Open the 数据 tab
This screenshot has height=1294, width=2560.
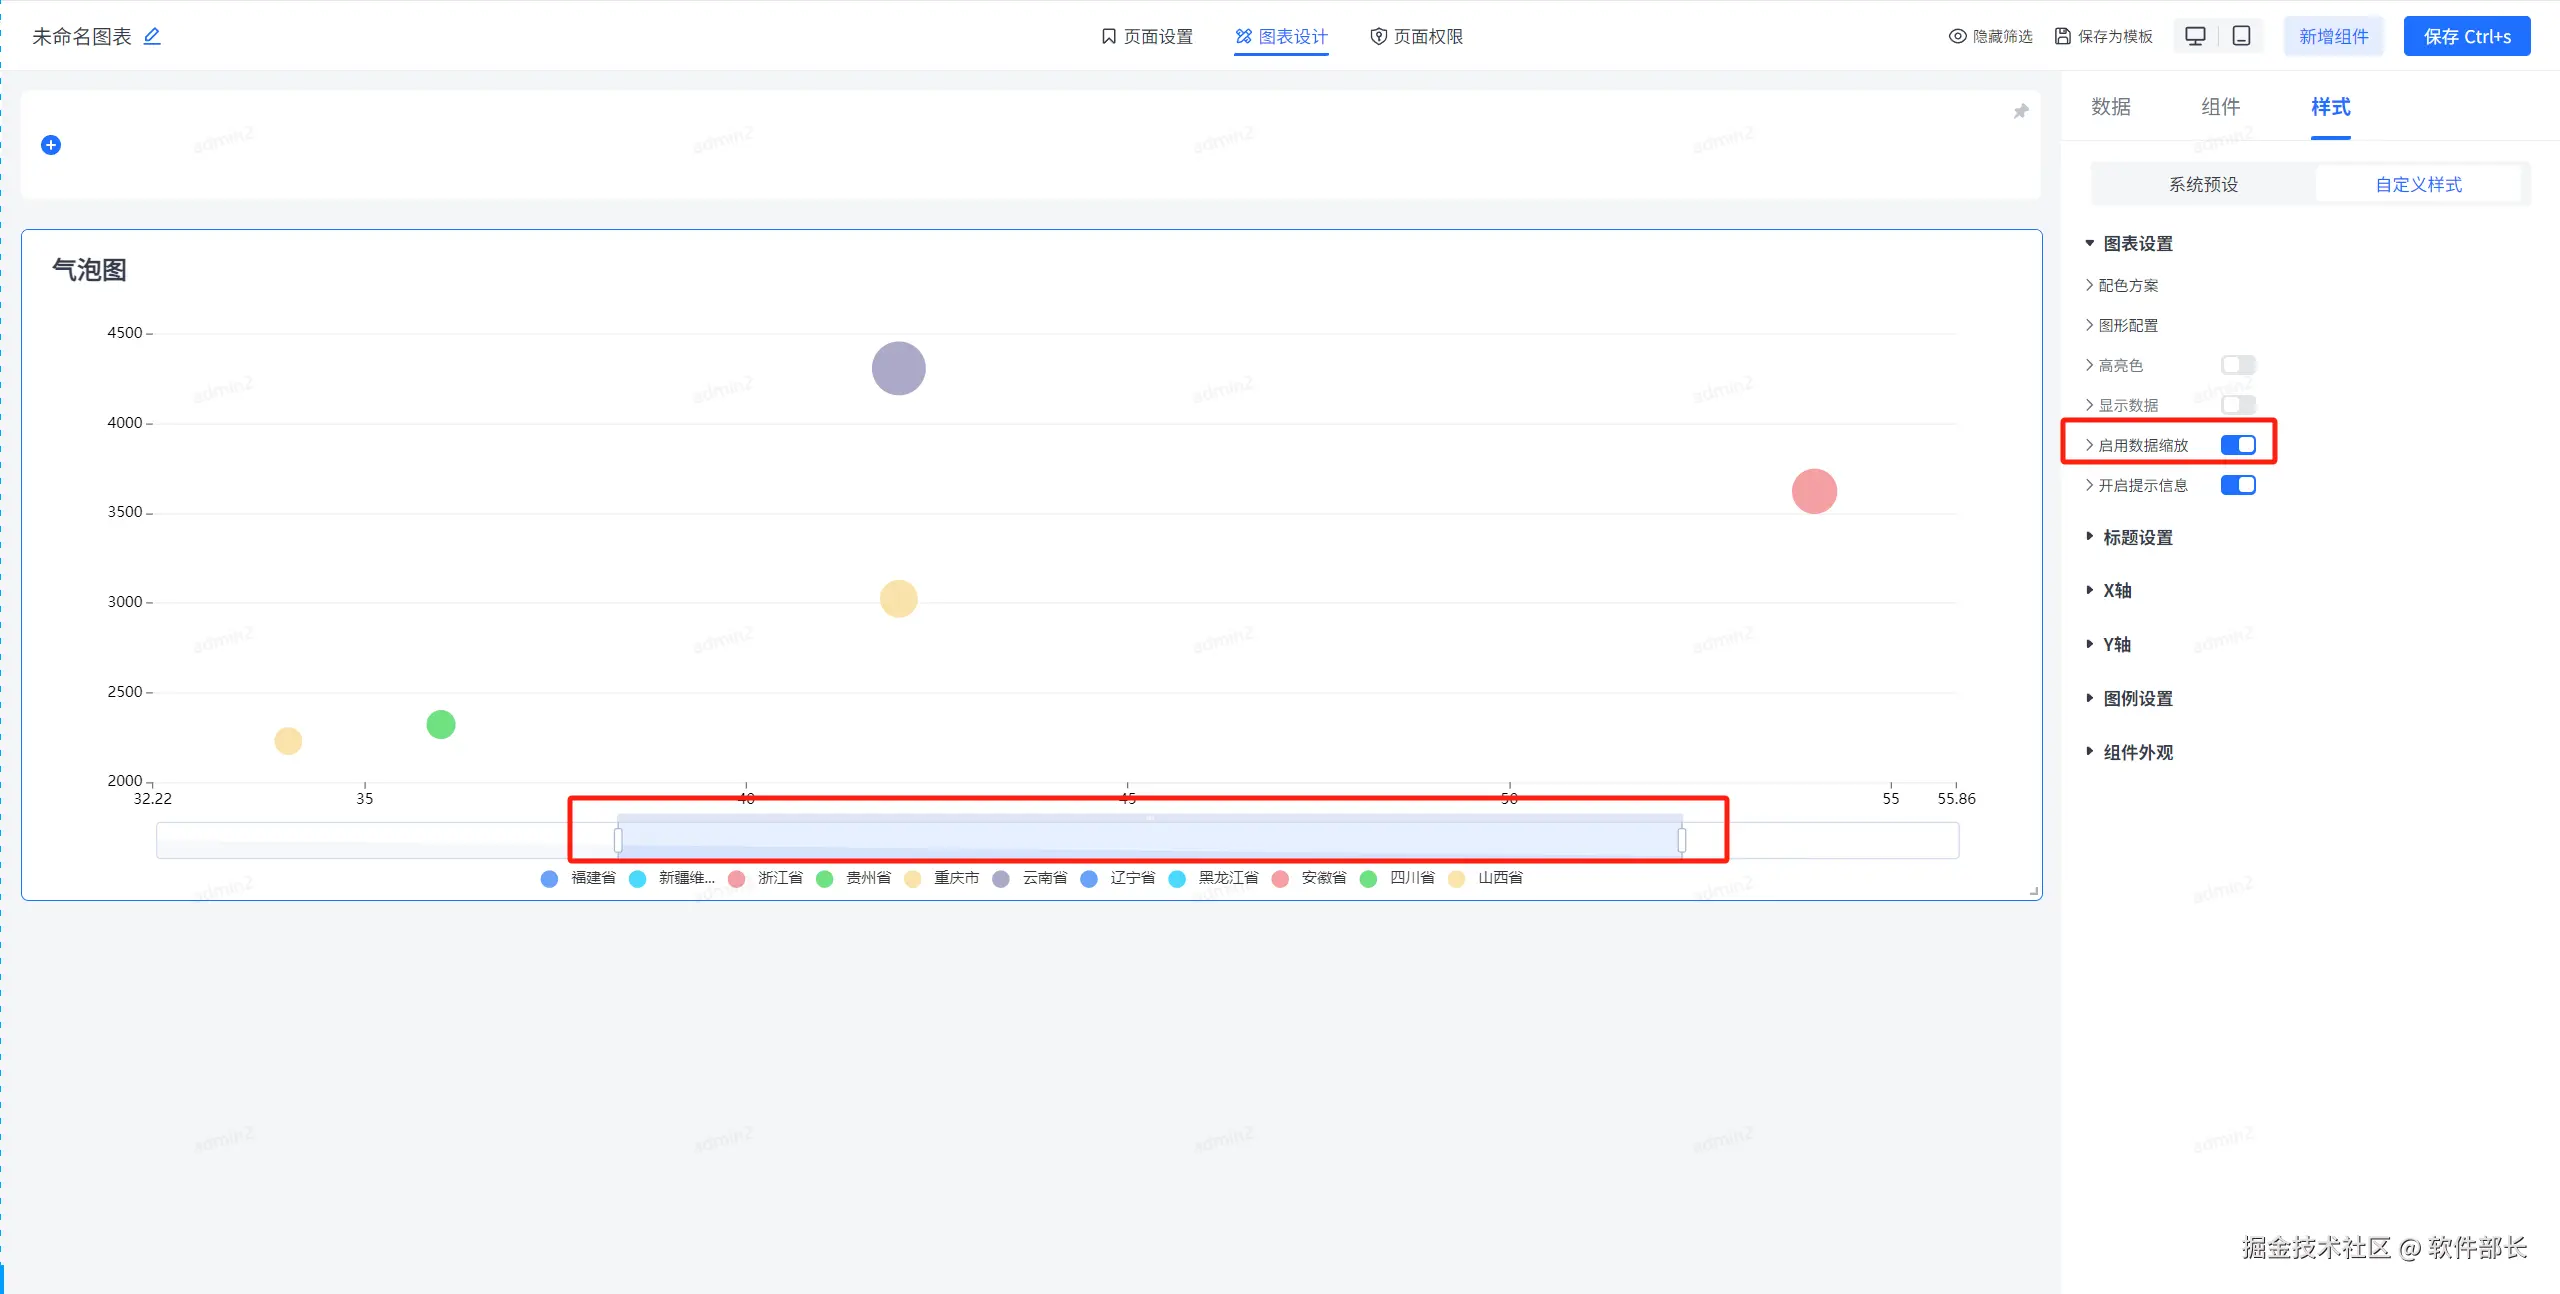pos(2110,107)
